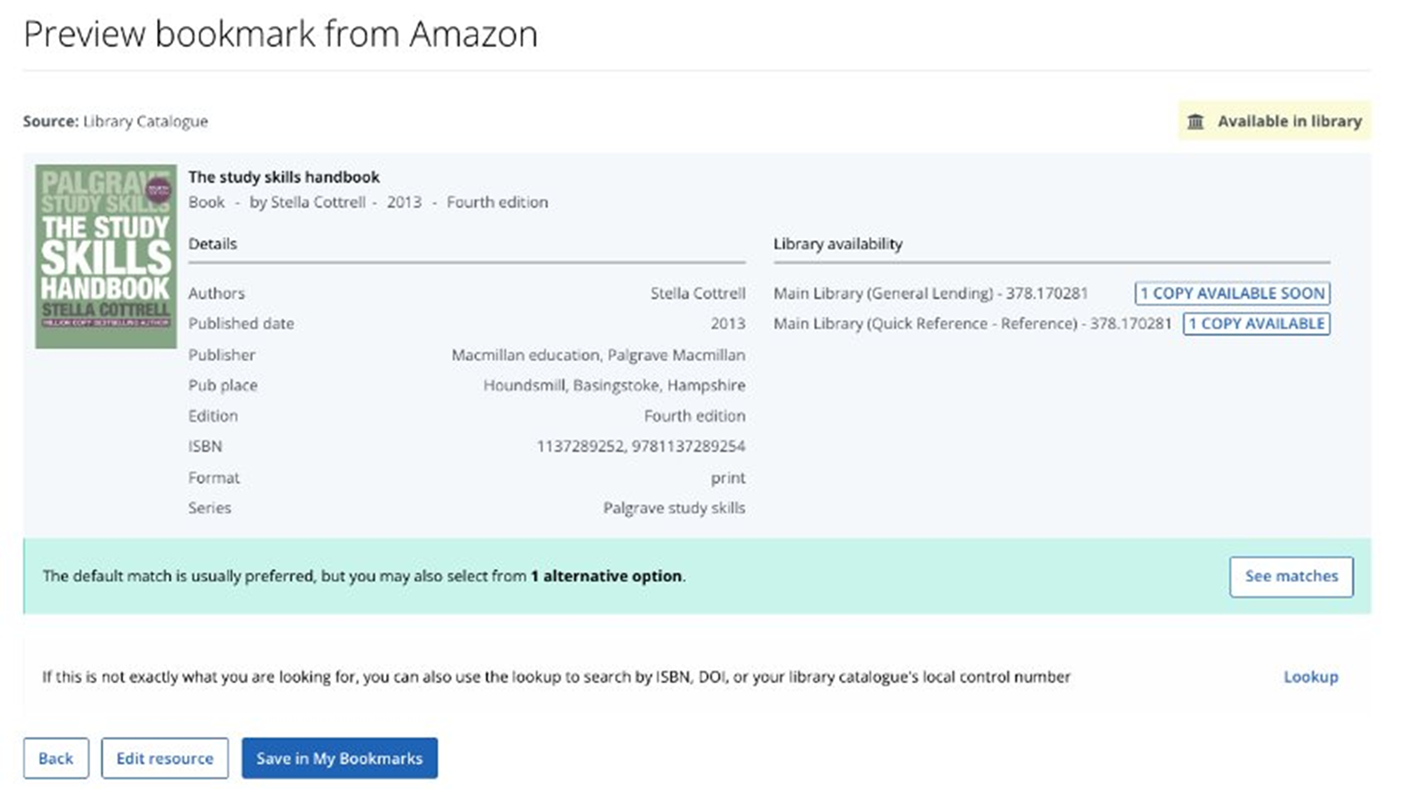1407x789 pixels.
Task: Click the Main Library General Lending entry
Action: point(930,293)
